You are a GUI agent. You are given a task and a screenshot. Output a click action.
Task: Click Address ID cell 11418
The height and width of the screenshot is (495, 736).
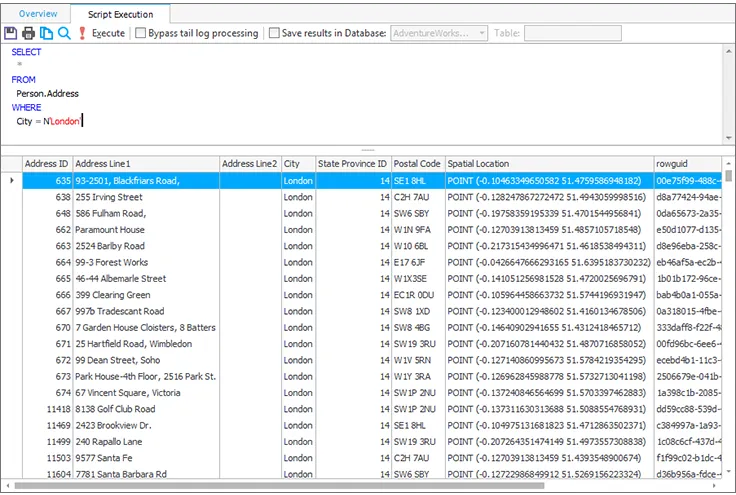click(x=47, y=409)
